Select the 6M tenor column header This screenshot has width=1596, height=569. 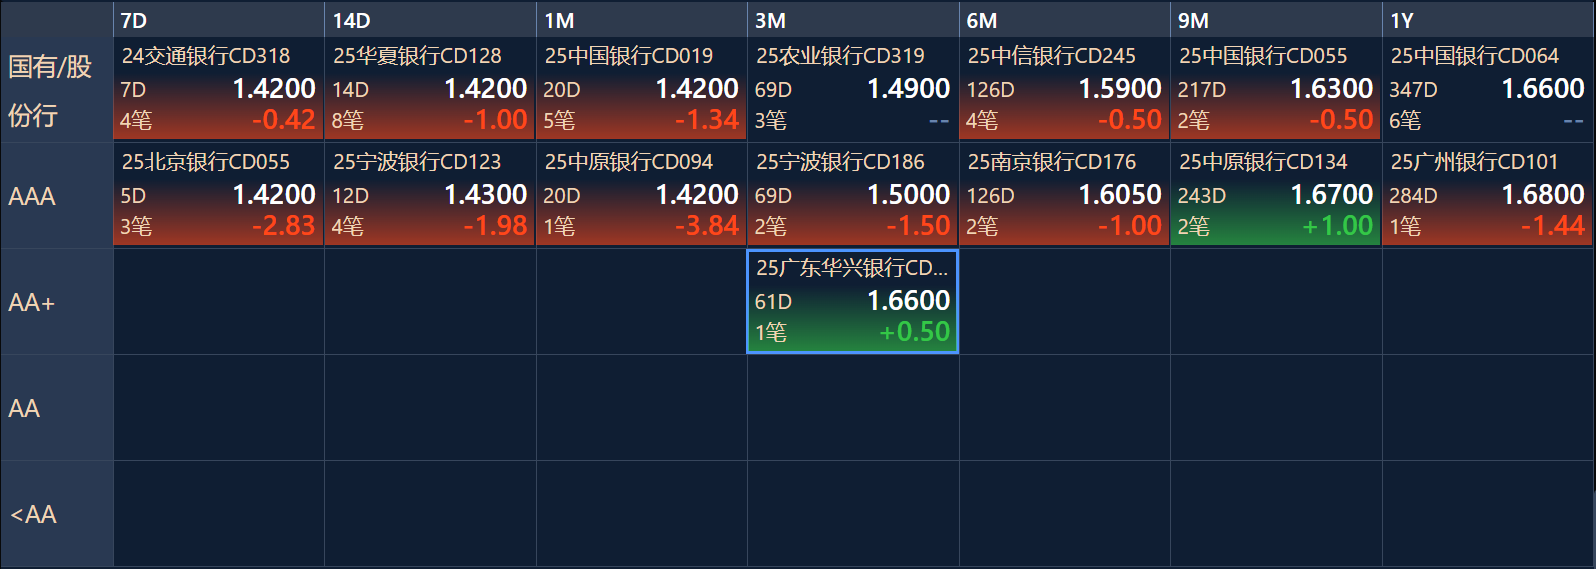tap(1064, 20)
